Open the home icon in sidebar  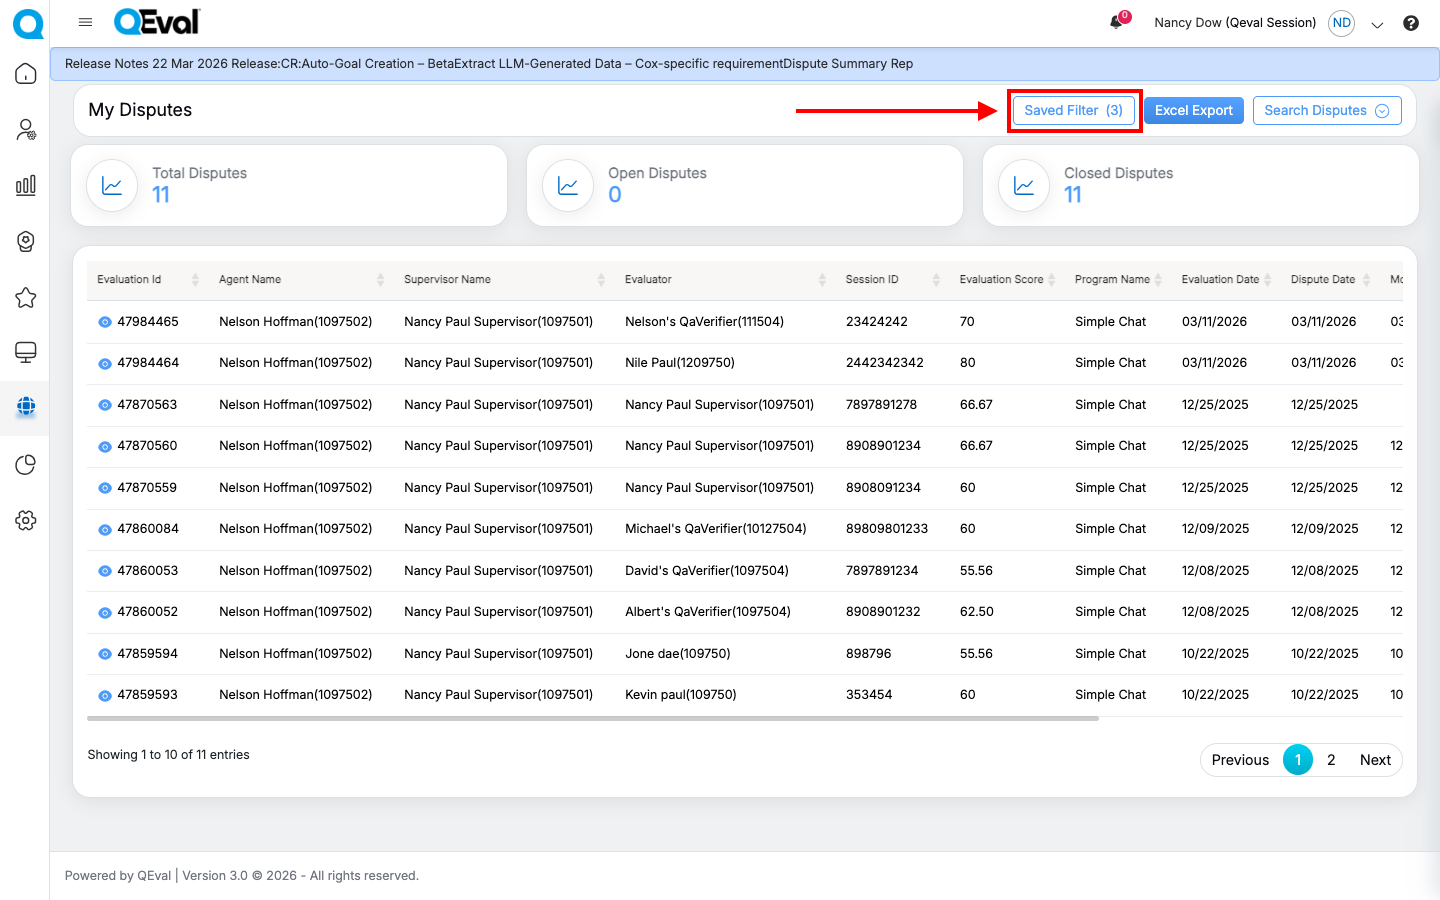[x=26, y=74]
